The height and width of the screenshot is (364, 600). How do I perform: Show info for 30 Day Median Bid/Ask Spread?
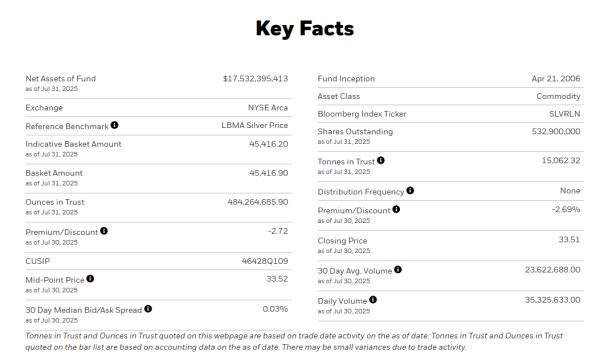pyautogui.click(x=148, y=309)
